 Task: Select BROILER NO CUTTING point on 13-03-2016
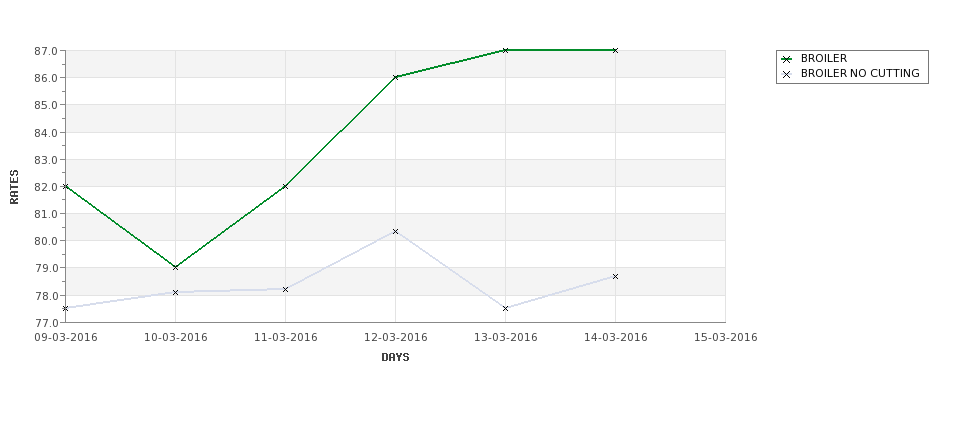coord(506,308)
